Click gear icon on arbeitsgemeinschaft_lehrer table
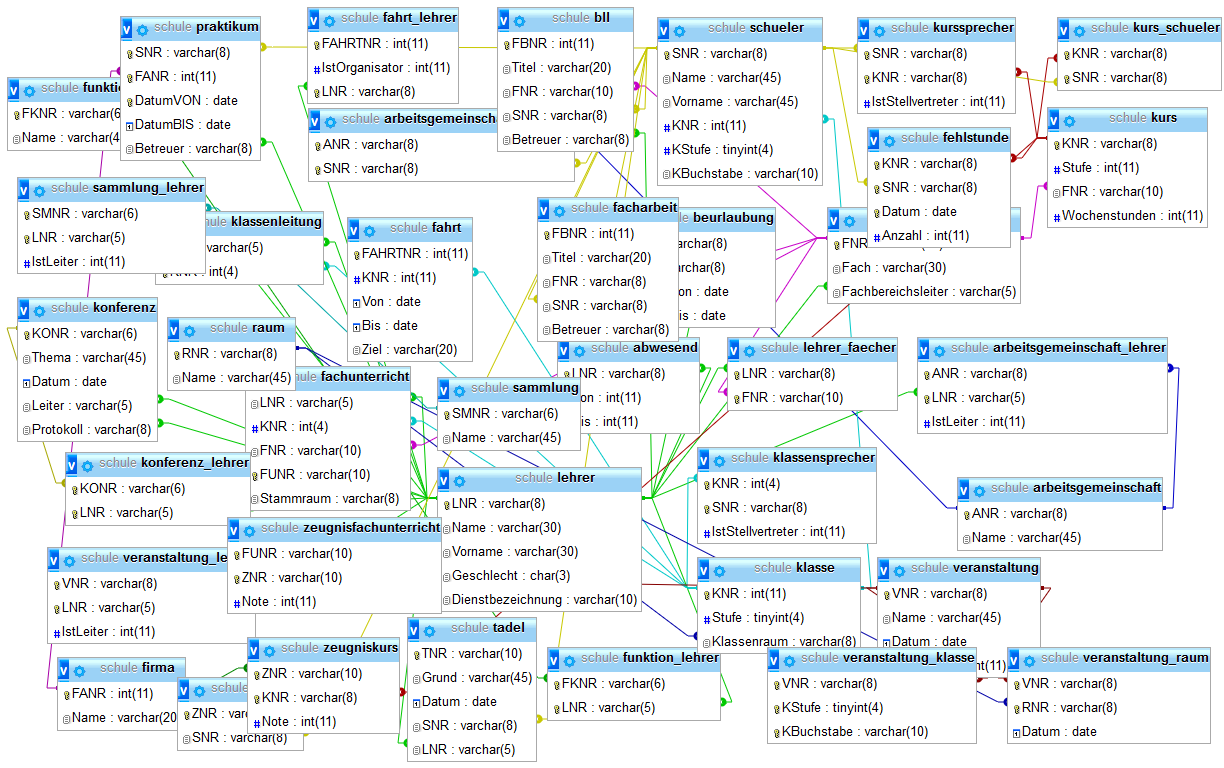The height and width of the screenshot is (768, 1224). (x=939, y=349)
